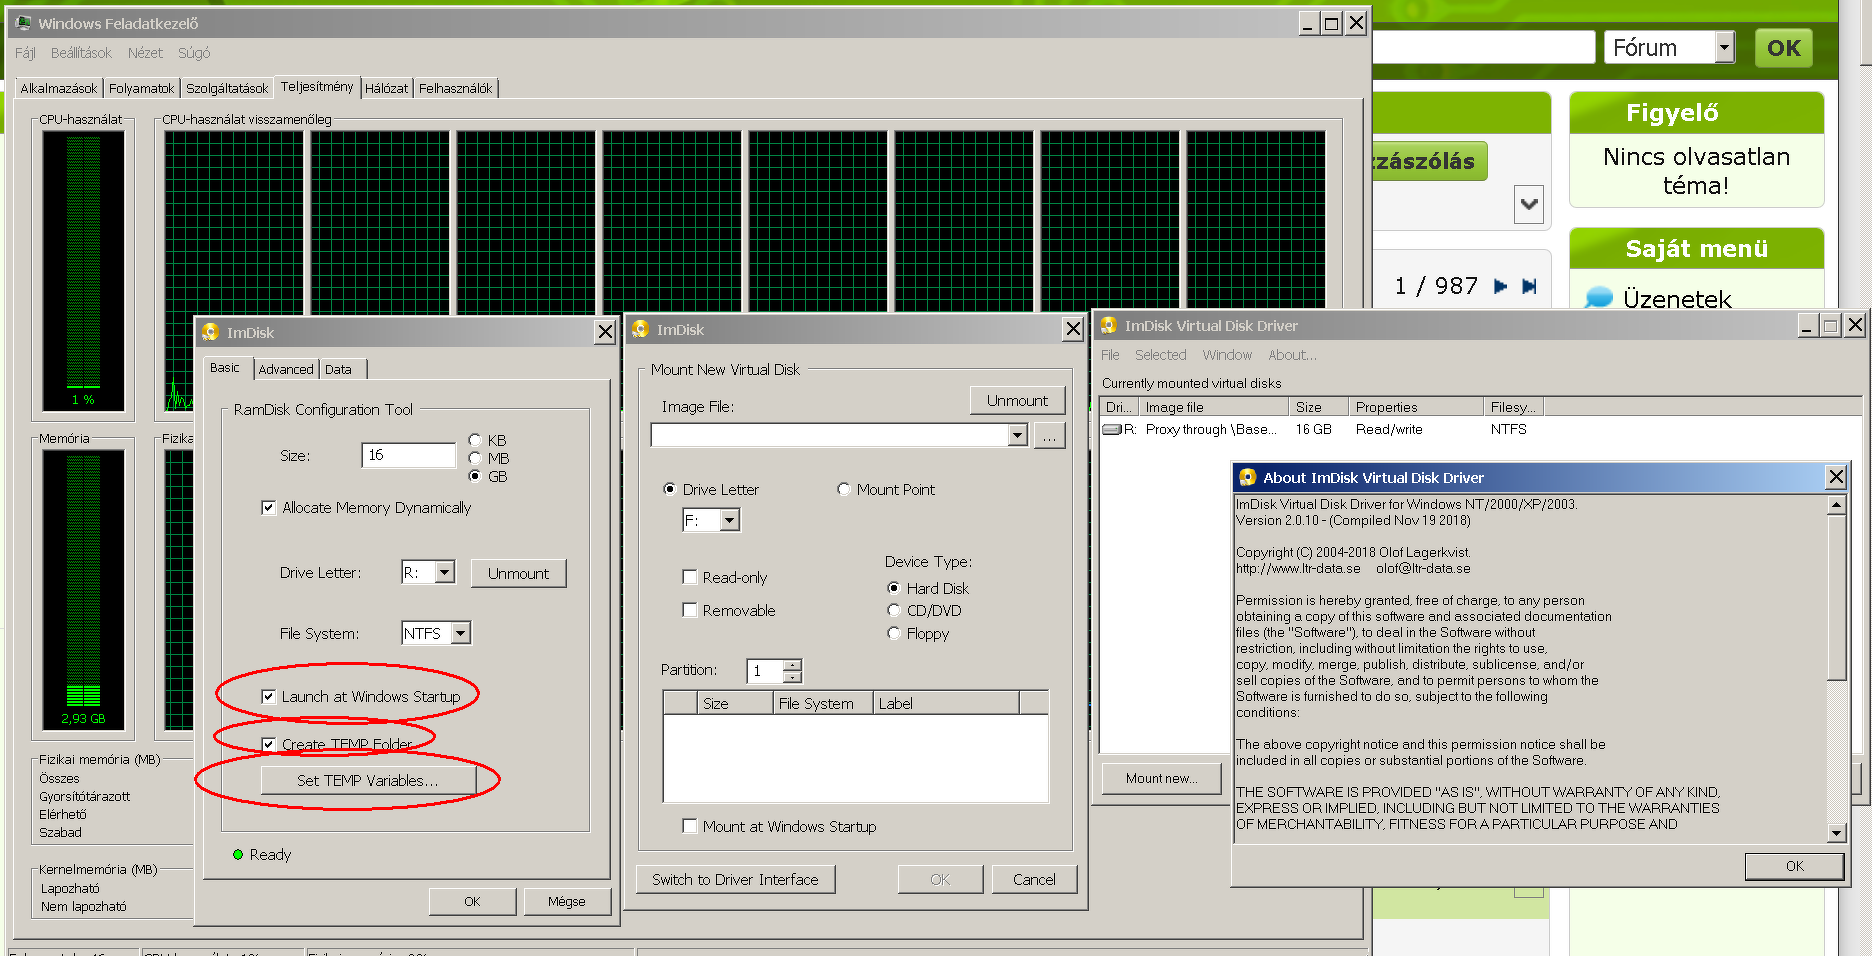Click the Üzenetek speech bubble icon
The image size is (1872, 956).
pos(1599,297)
